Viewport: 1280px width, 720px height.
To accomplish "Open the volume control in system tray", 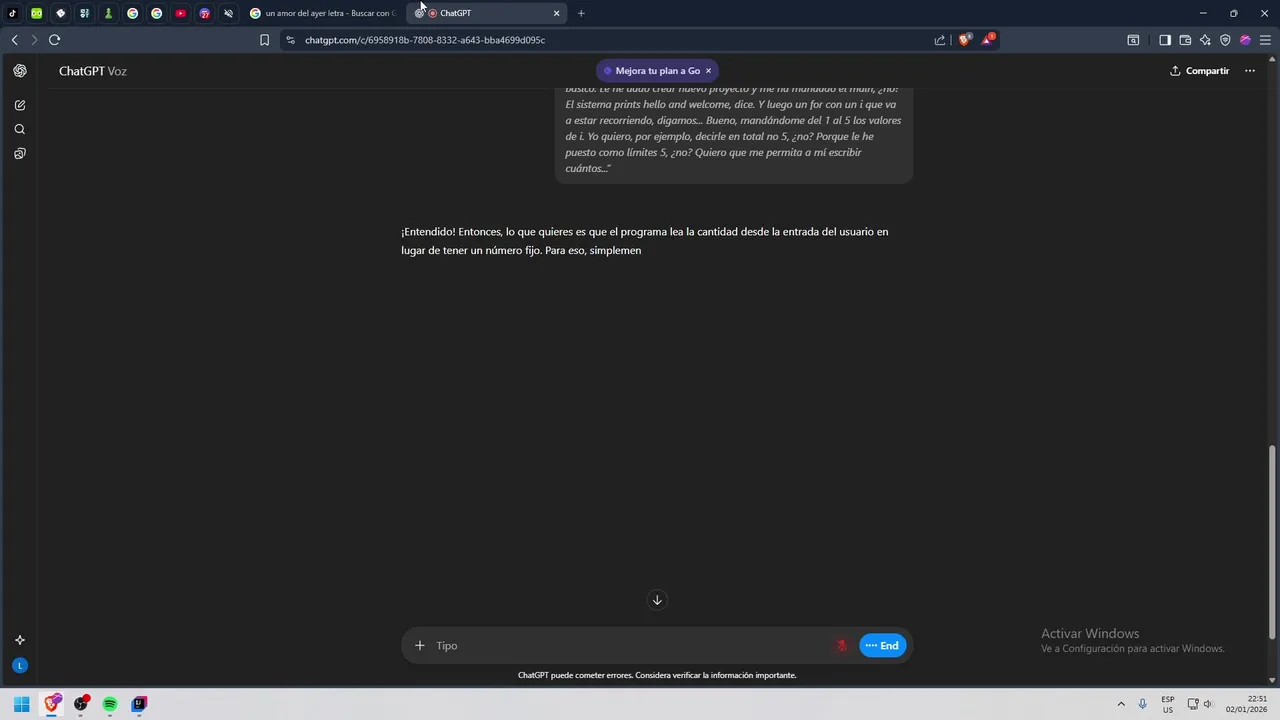I will [x=1208, y=704].
